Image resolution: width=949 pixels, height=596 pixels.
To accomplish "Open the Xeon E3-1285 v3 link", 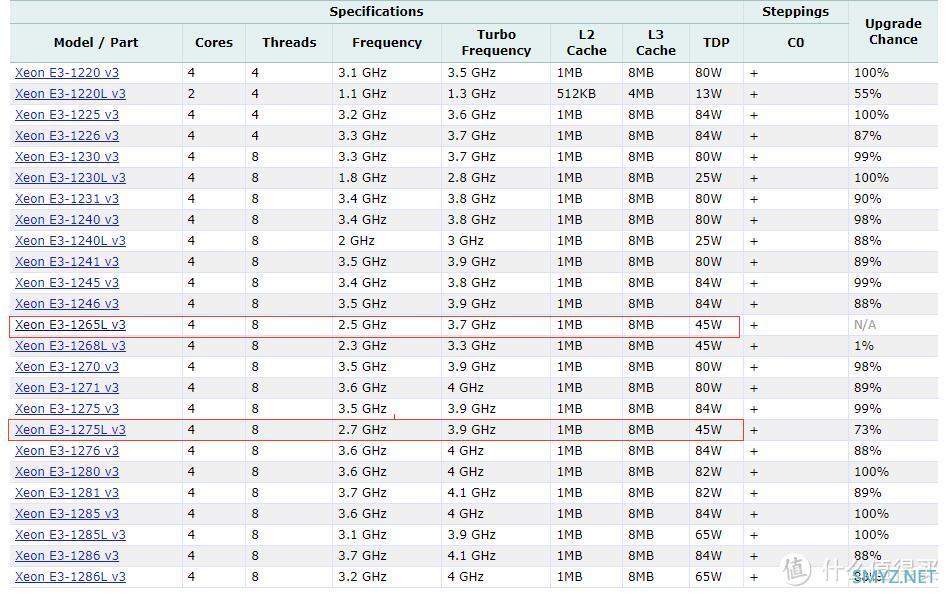I will click(67, 513).
